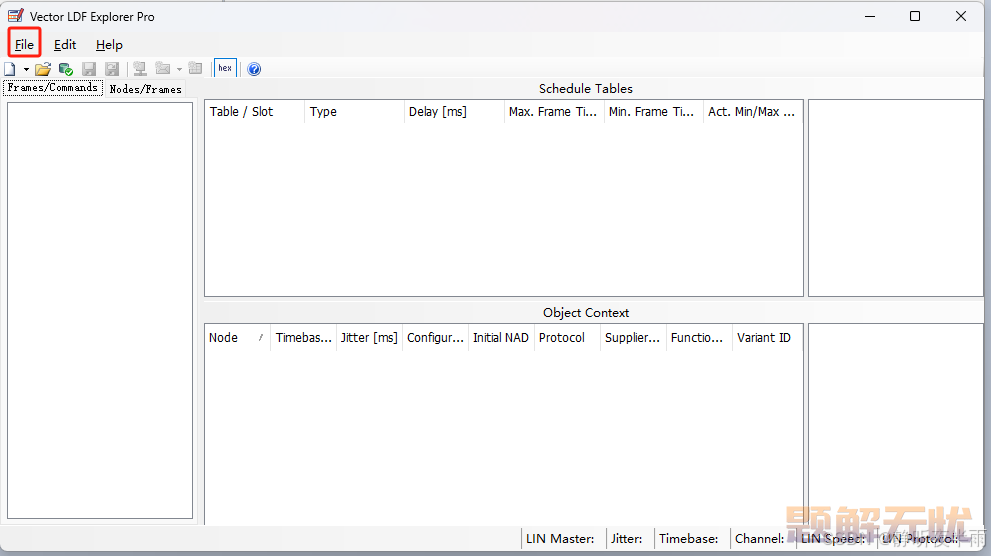Viewport: 991px width, 556px height.
Task: Sort by the Node column header
Action: [238, 338]
